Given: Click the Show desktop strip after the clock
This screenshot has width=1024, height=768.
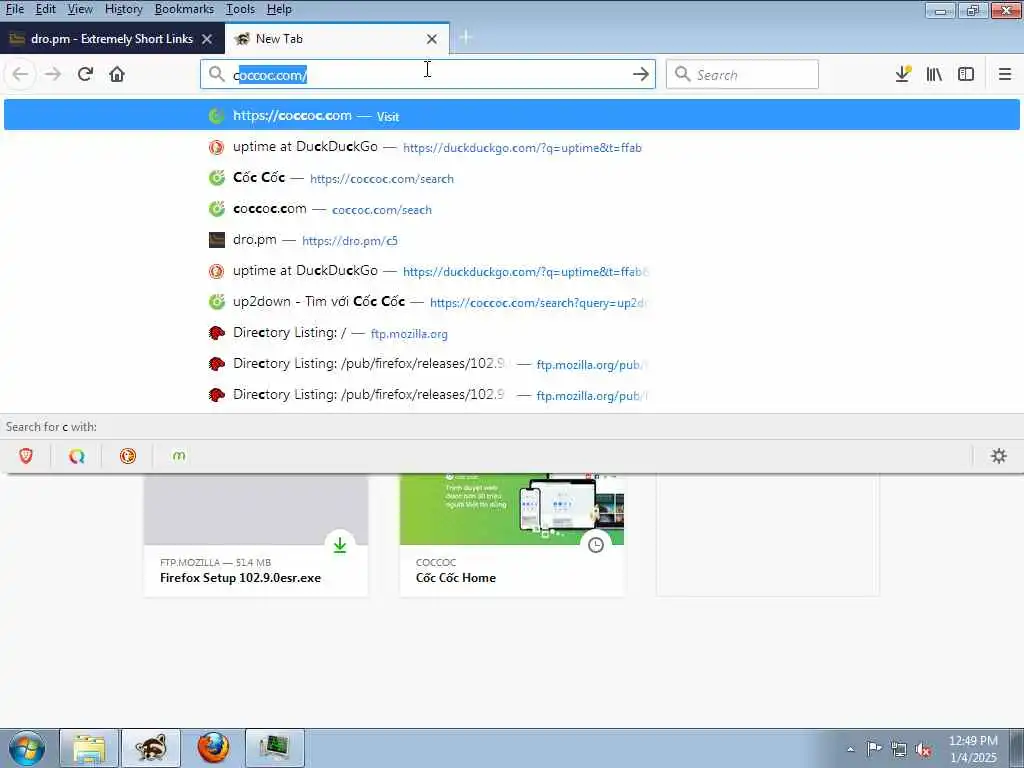Looking at the screenshot, I should (1017, 748).
